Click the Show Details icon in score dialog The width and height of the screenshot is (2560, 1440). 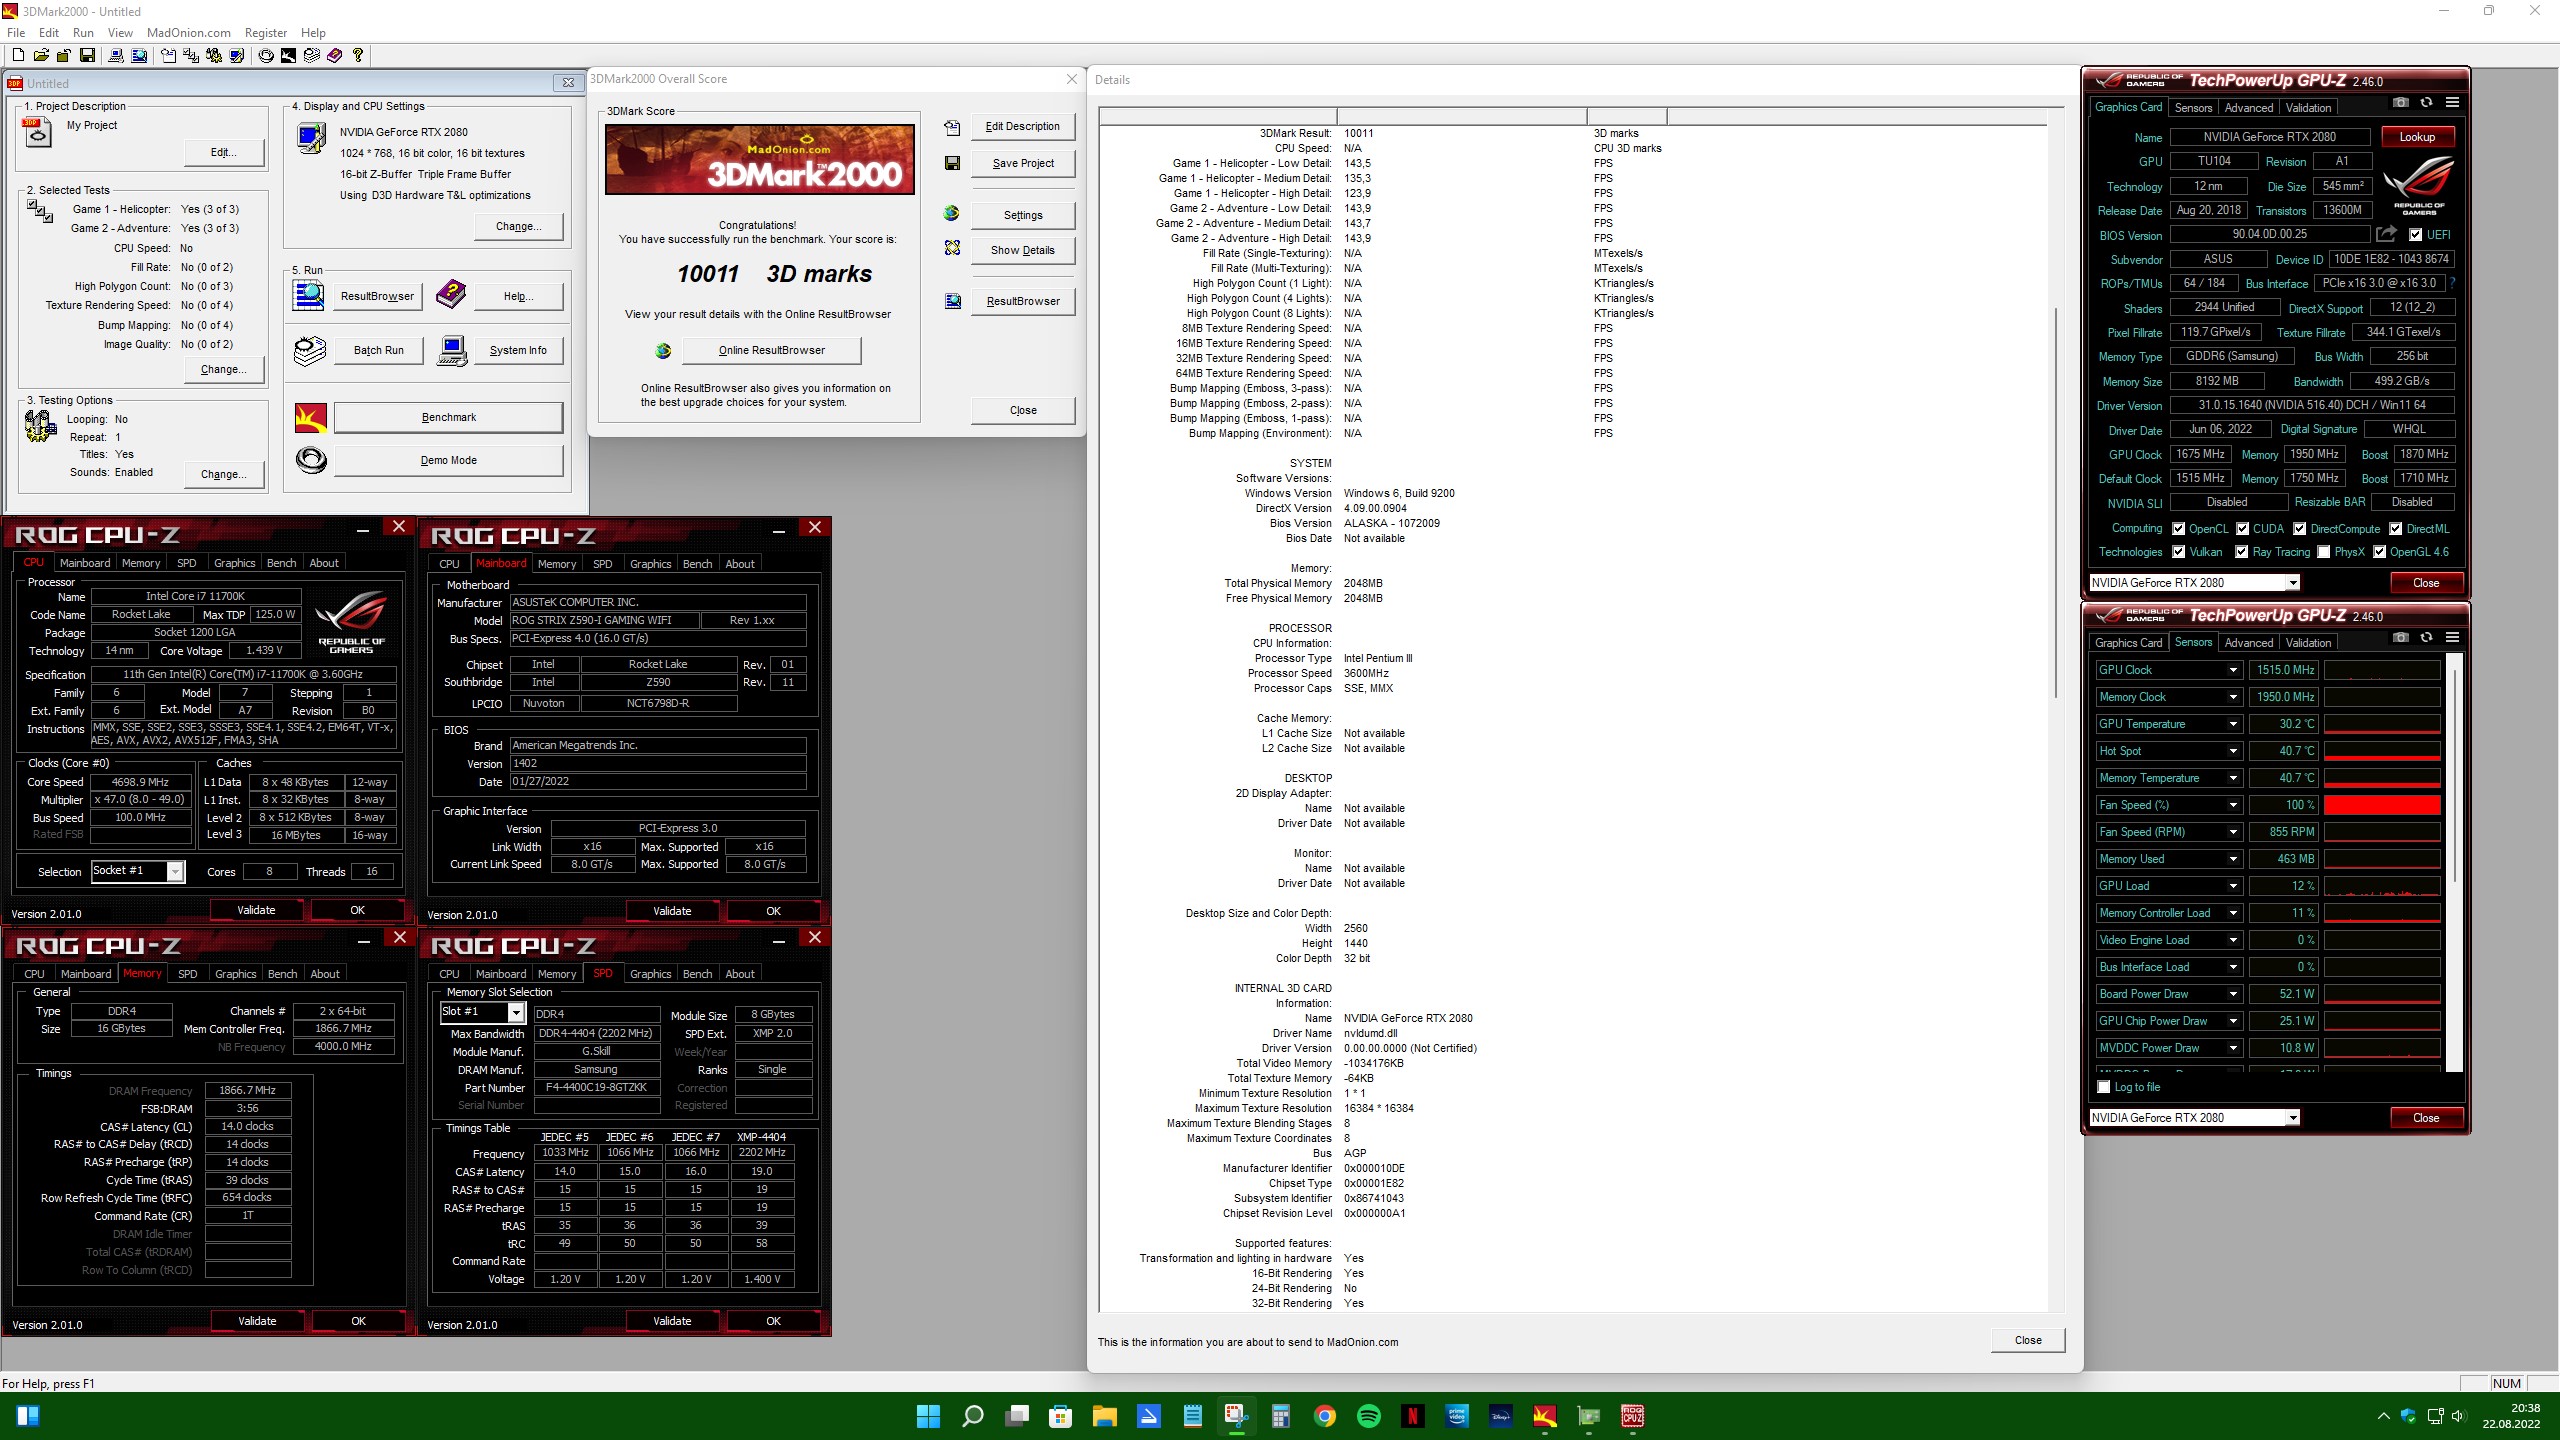[952, 248]
